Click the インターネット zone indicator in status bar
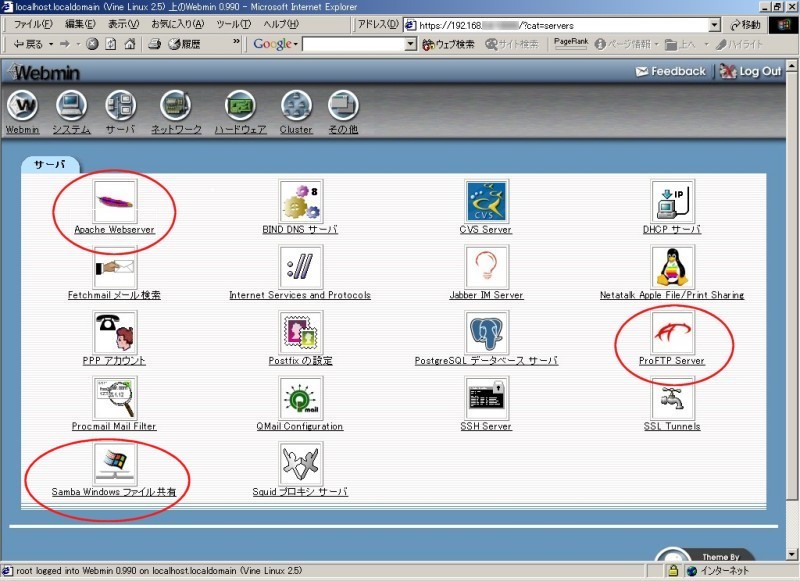 [718, 570]
